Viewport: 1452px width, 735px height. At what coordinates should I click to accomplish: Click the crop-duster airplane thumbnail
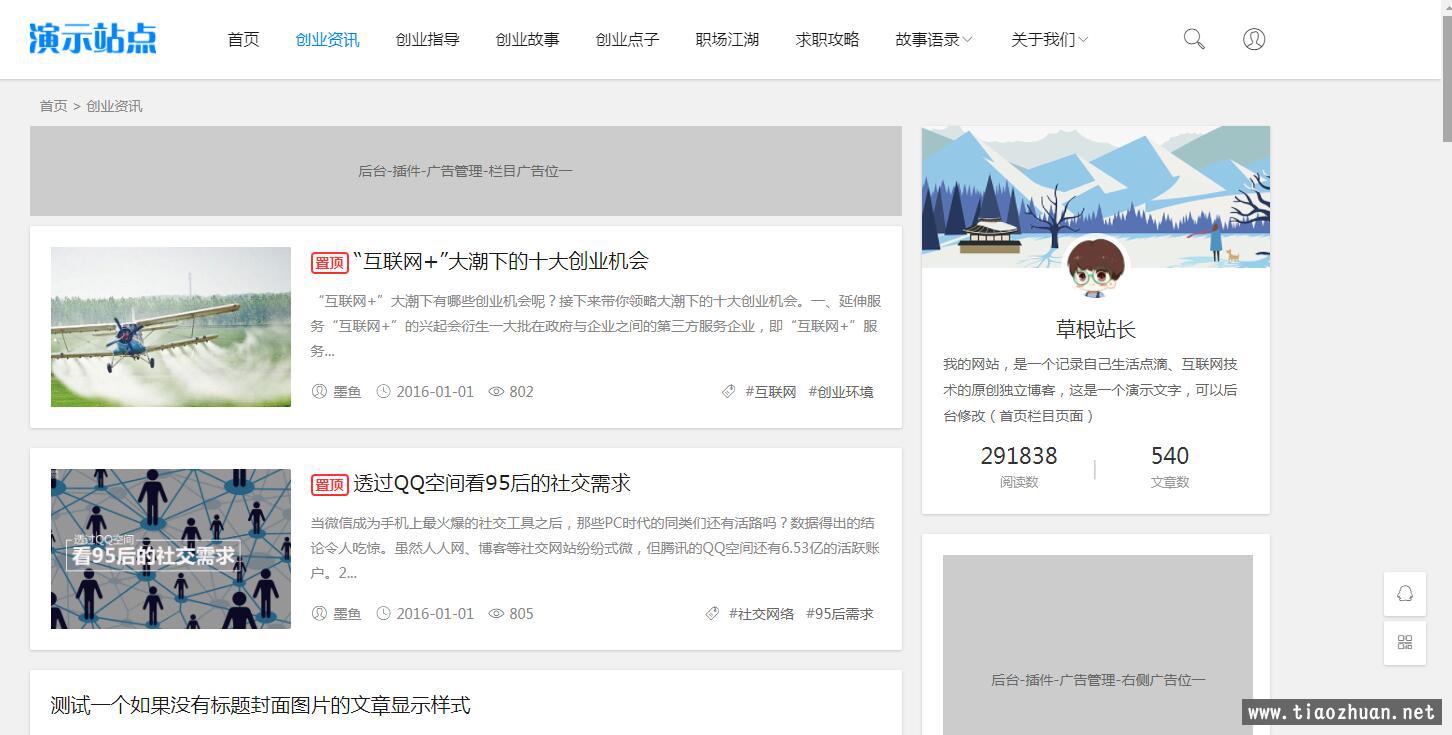tap(171, 327)
